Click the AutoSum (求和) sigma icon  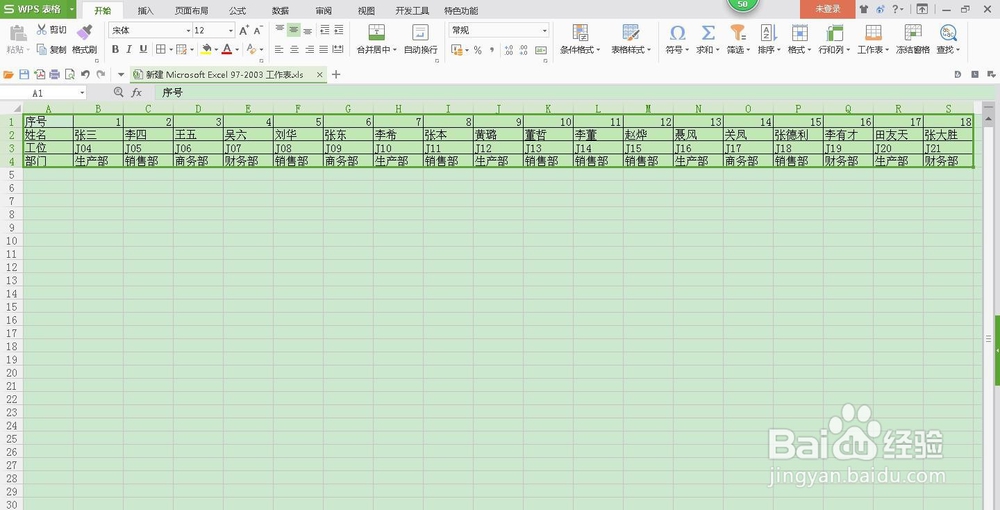tap(708, 33)
